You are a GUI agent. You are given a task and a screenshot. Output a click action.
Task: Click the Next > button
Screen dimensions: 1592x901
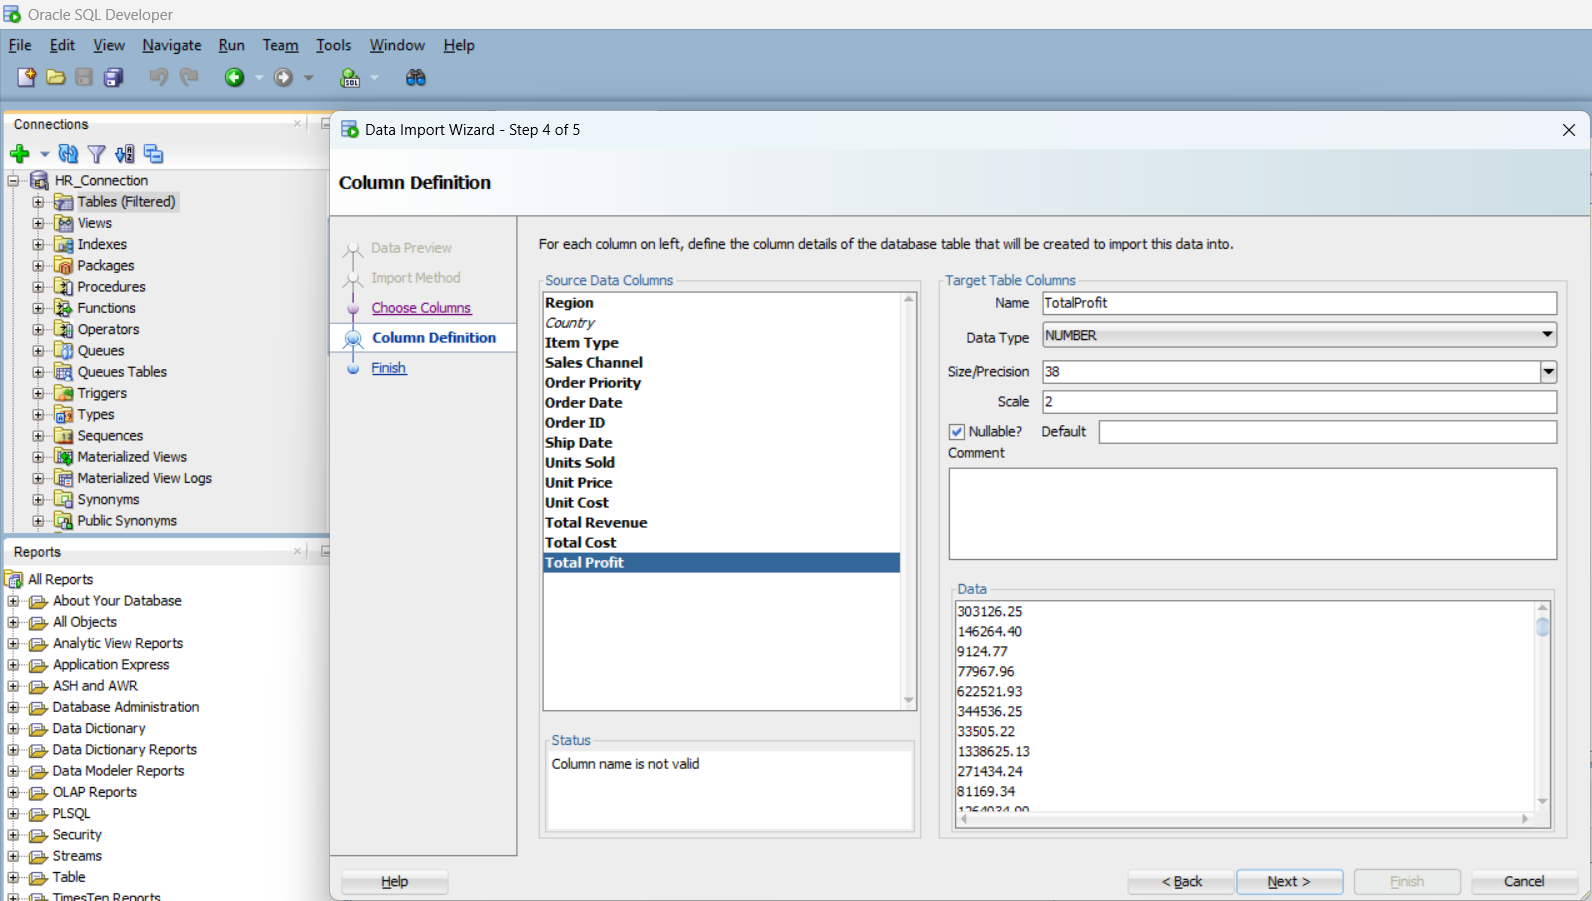(1289, 881)
